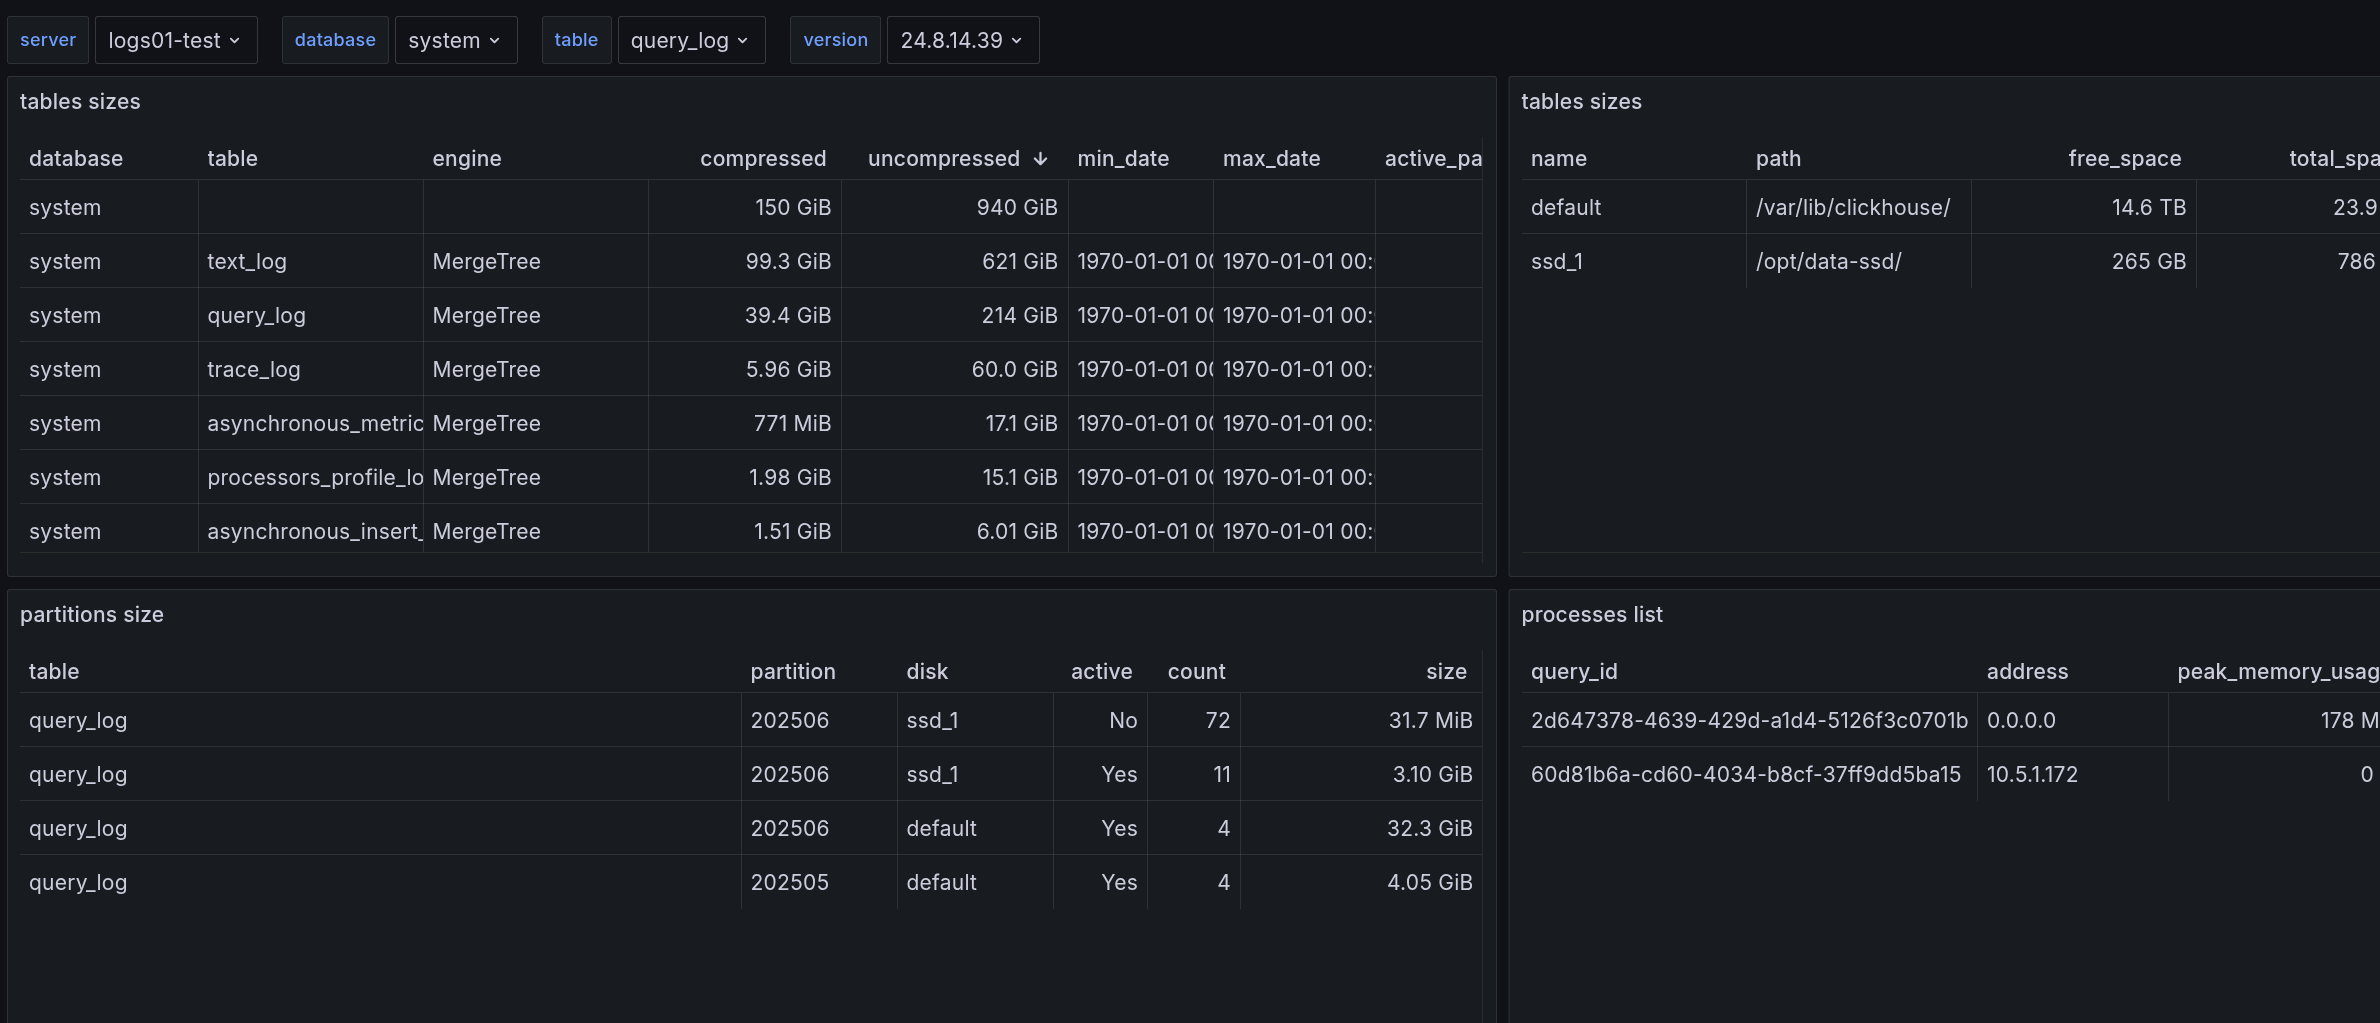Viewport: 2380px width, 1023px height.
Task: Click the min_date column header
Action: [1122, 159]
